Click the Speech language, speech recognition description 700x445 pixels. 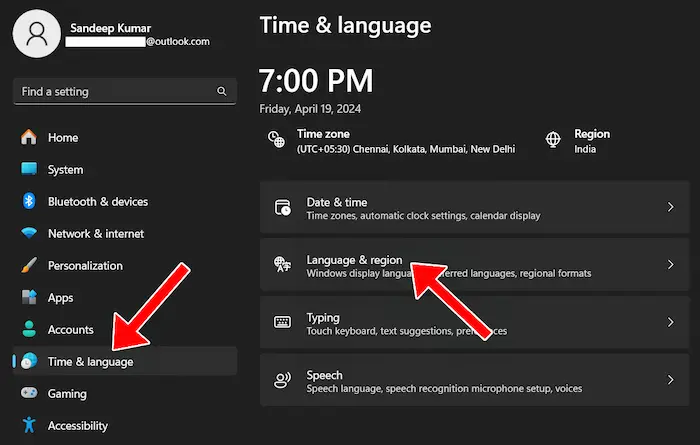(x=444, y=389)
